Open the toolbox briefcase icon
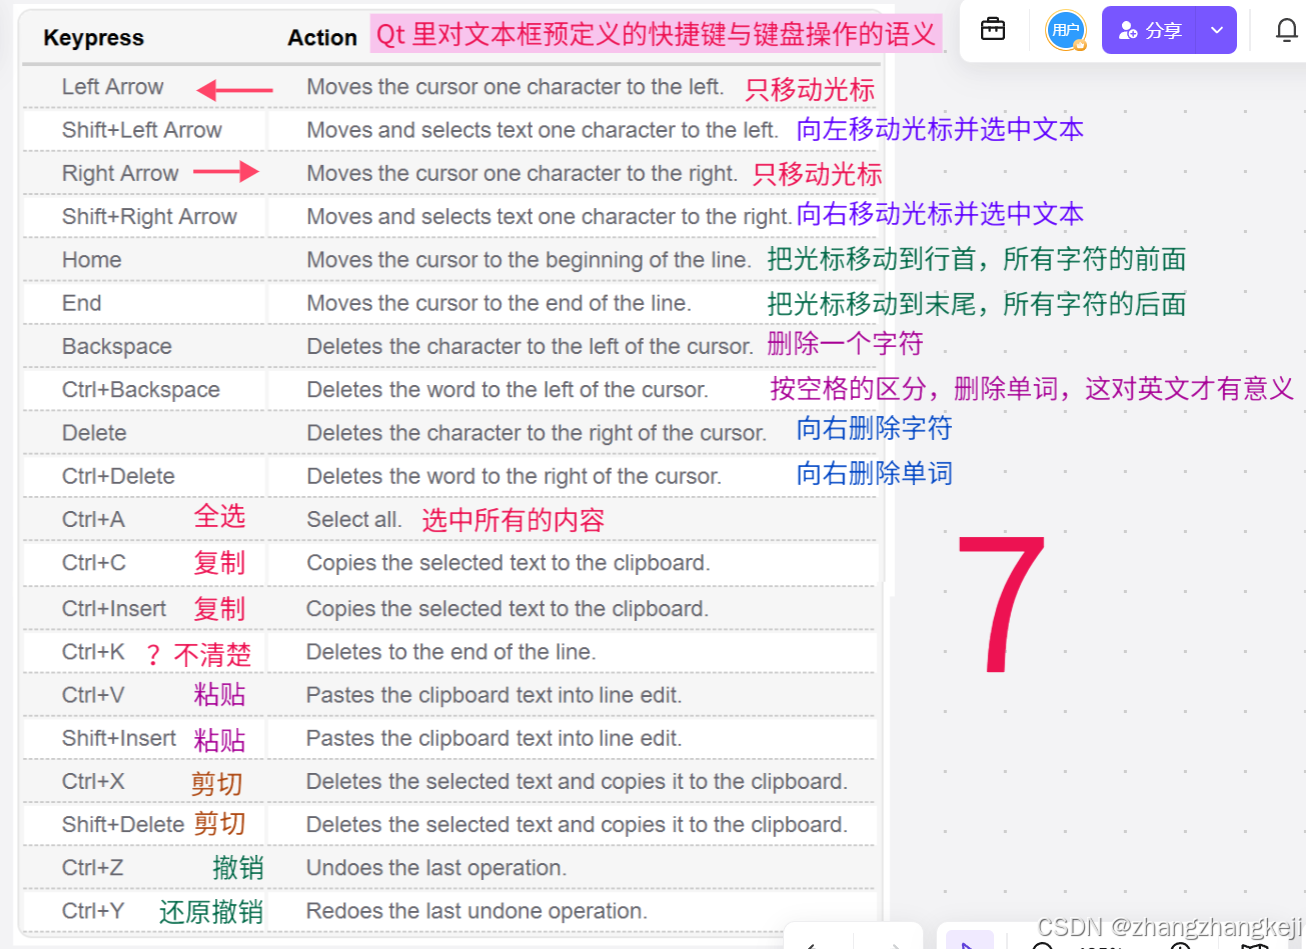The height and width of the screenshot is (949, 1306). tap(993, 30)
